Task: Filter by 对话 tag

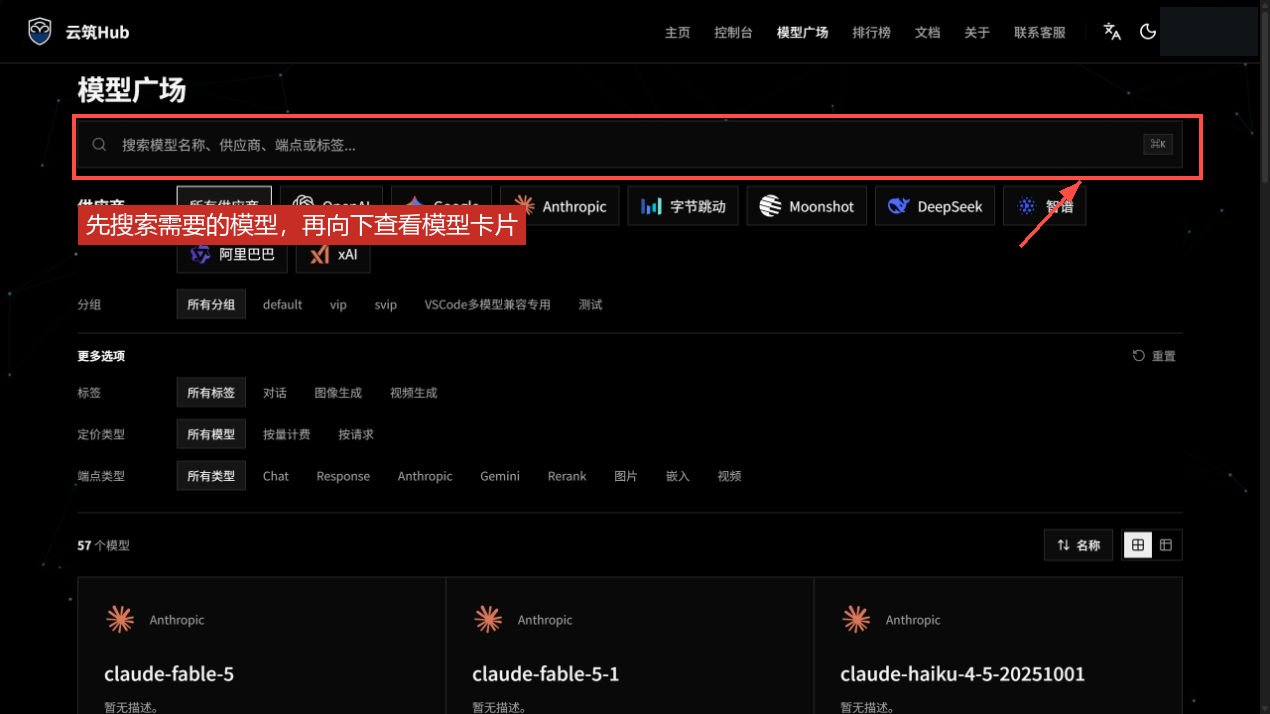Action: point(275,393)
